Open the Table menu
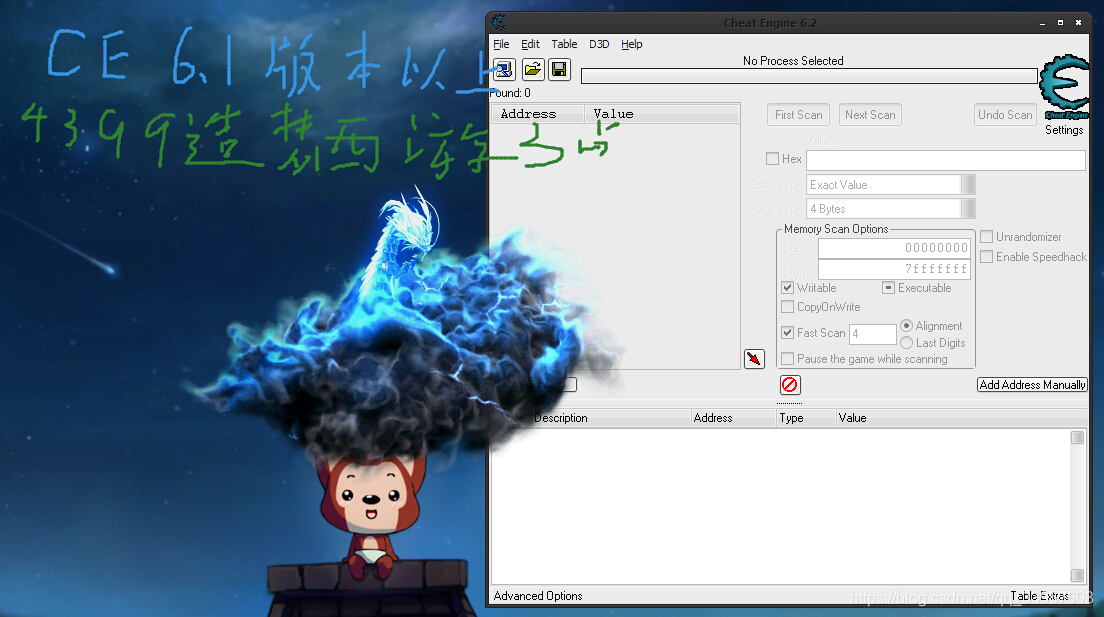Screen dimensions: 1104x617 [x=564, y=44]
